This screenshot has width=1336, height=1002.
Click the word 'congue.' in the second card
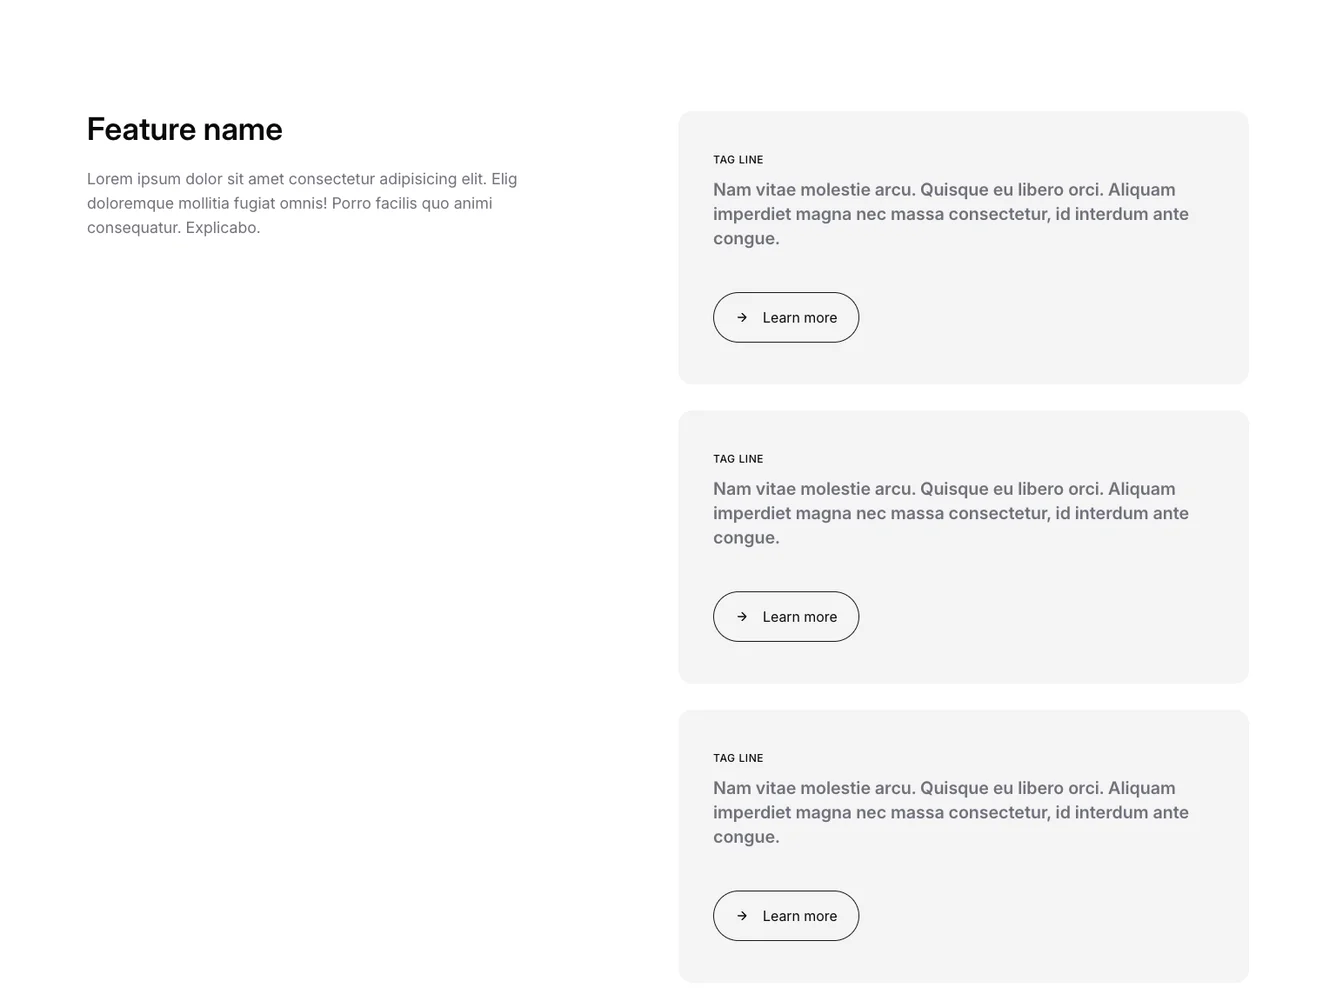tap(746, 538)
